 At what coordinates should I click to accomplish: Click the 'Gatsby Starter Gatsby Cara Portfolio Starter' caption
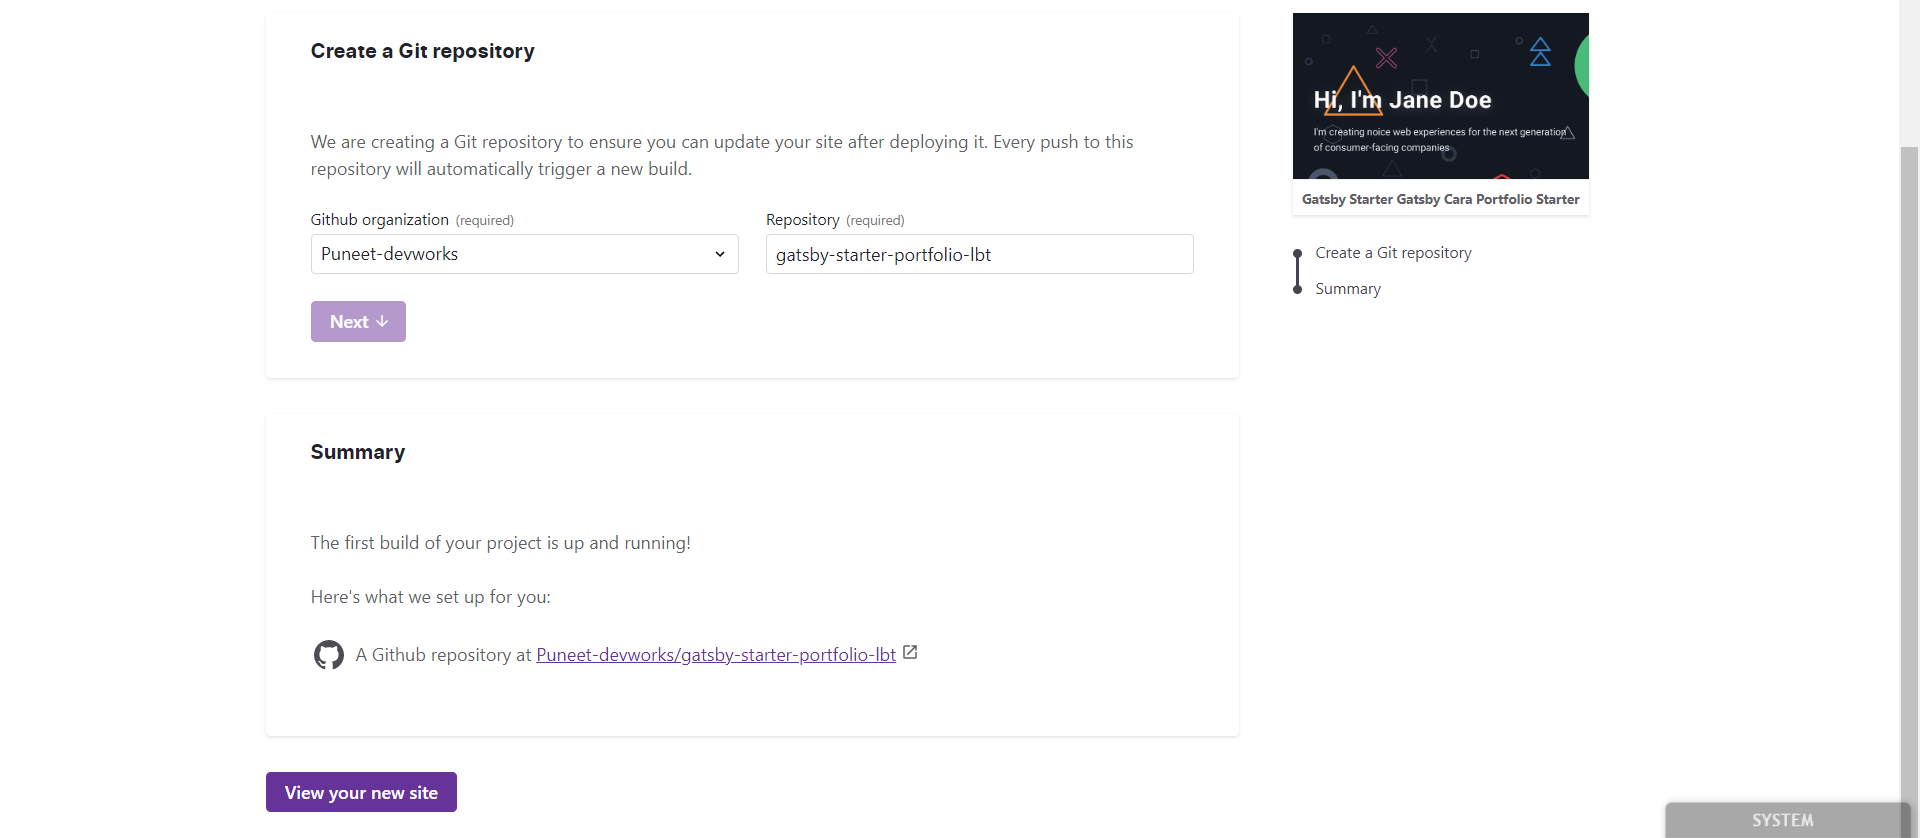coord(1441,199)
